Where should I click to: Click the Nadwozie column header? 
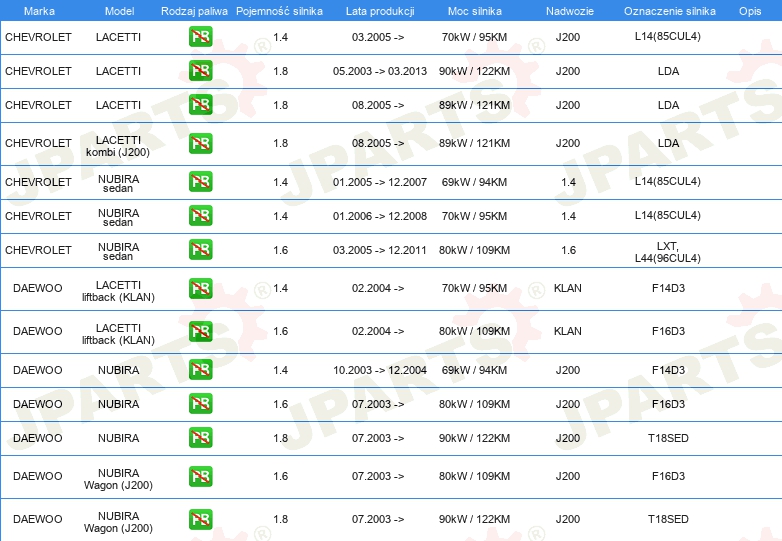click(x=570, y=11)
